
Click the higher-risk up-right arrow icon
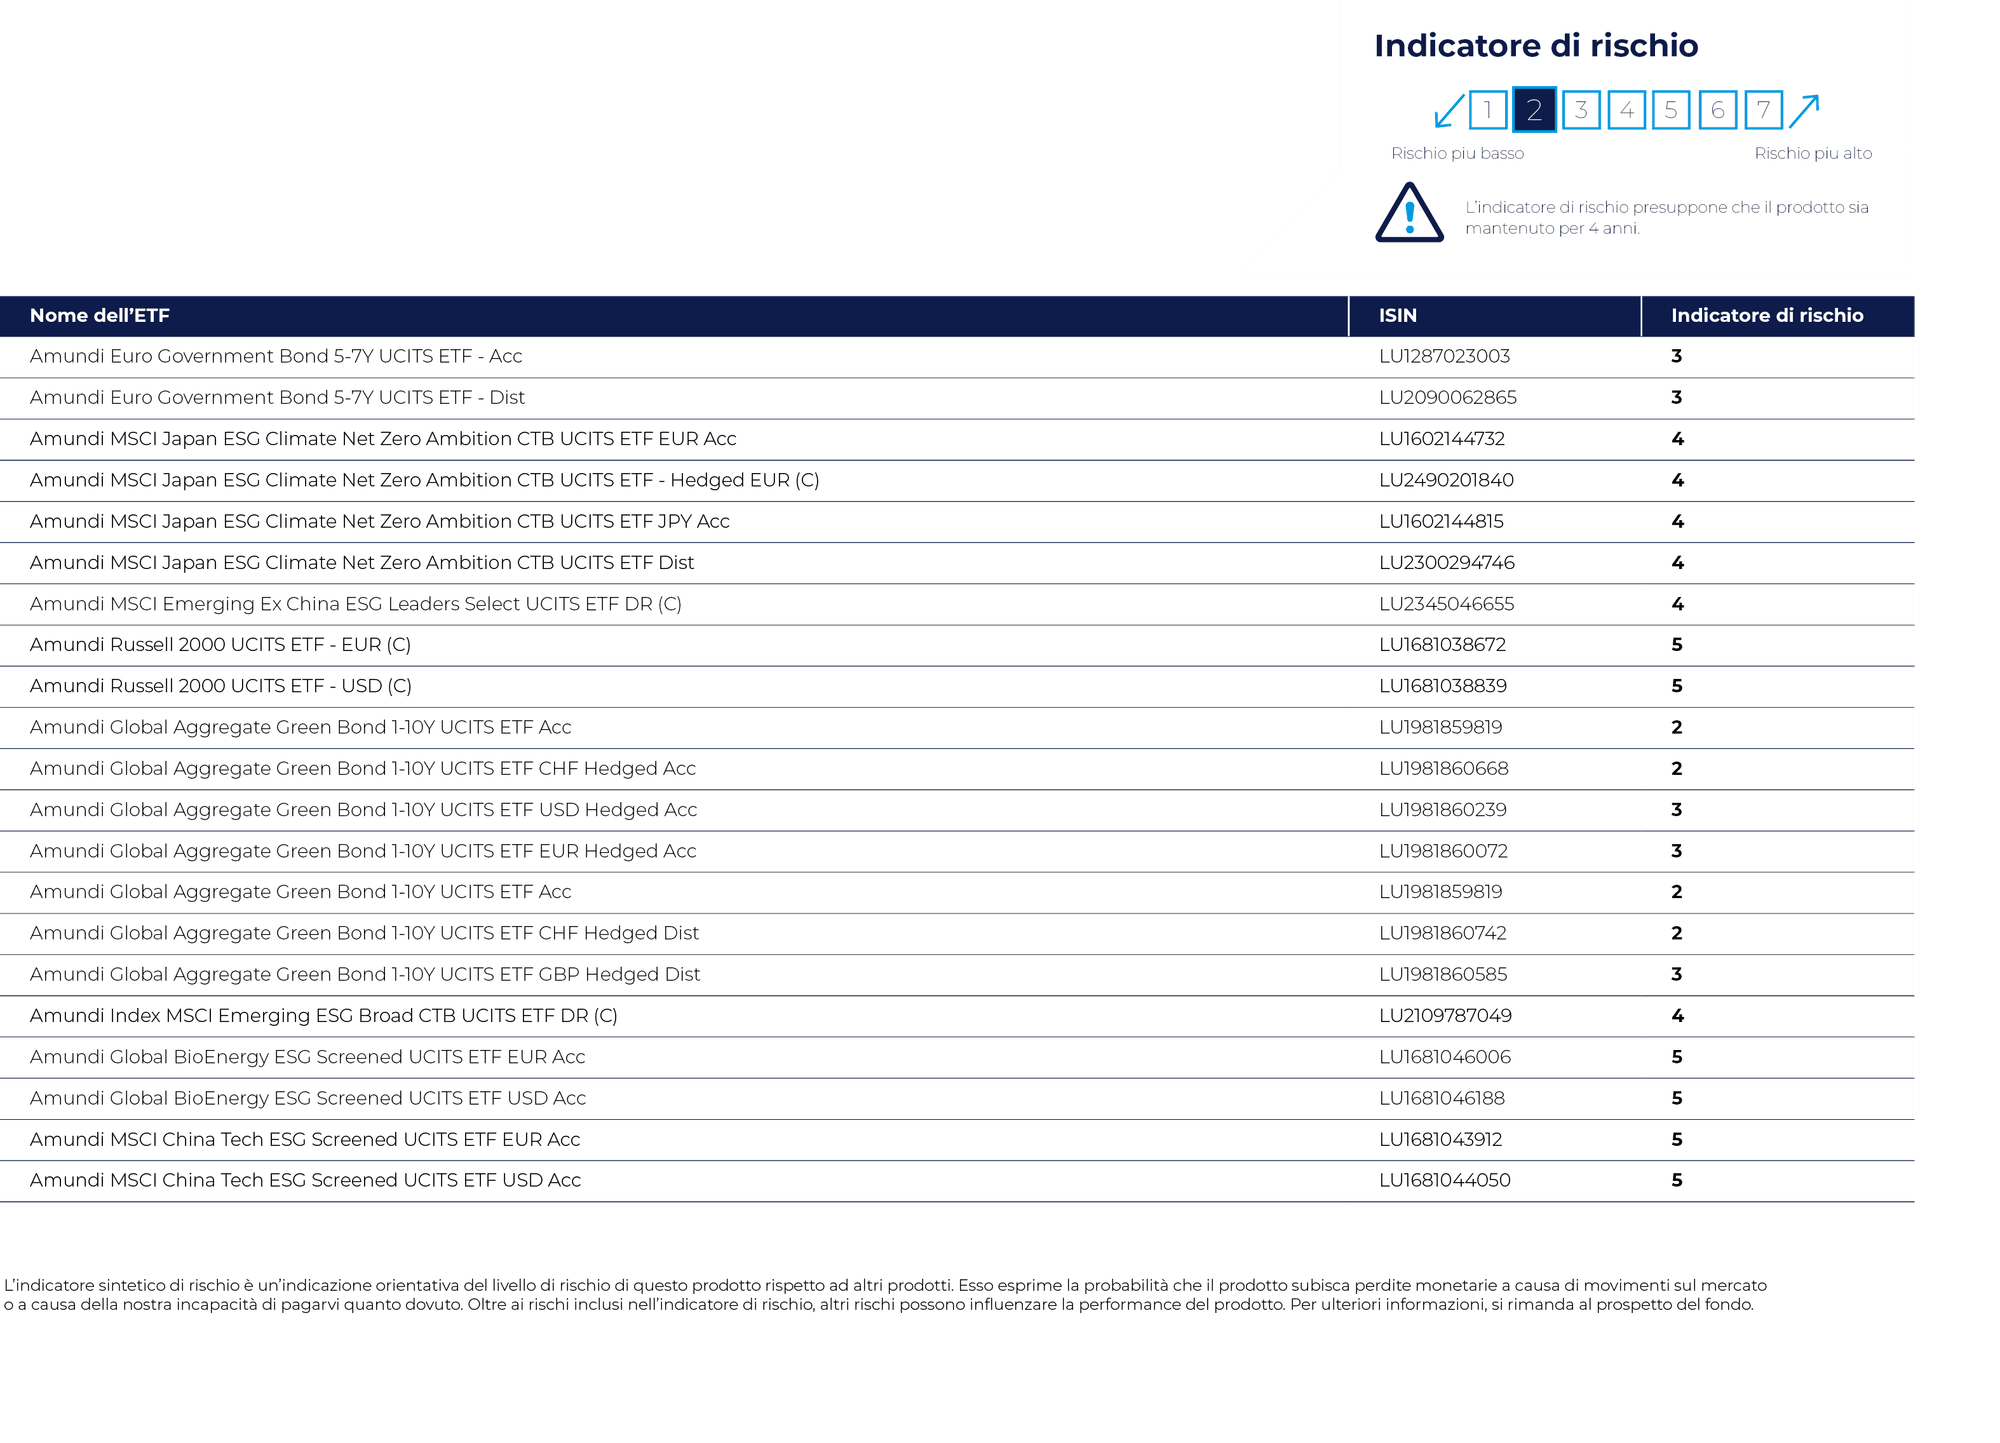click(1804, 110)
